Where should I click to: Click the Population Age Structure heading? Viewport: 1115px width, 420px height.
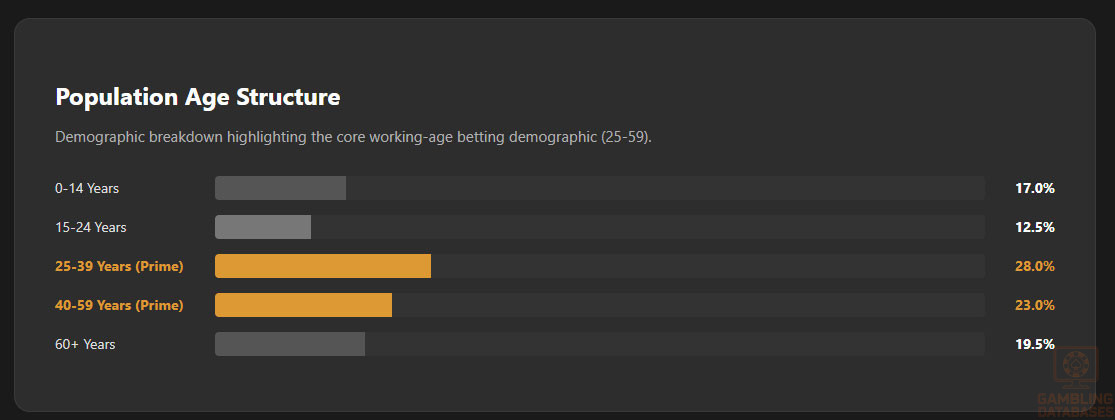point(198,97)
